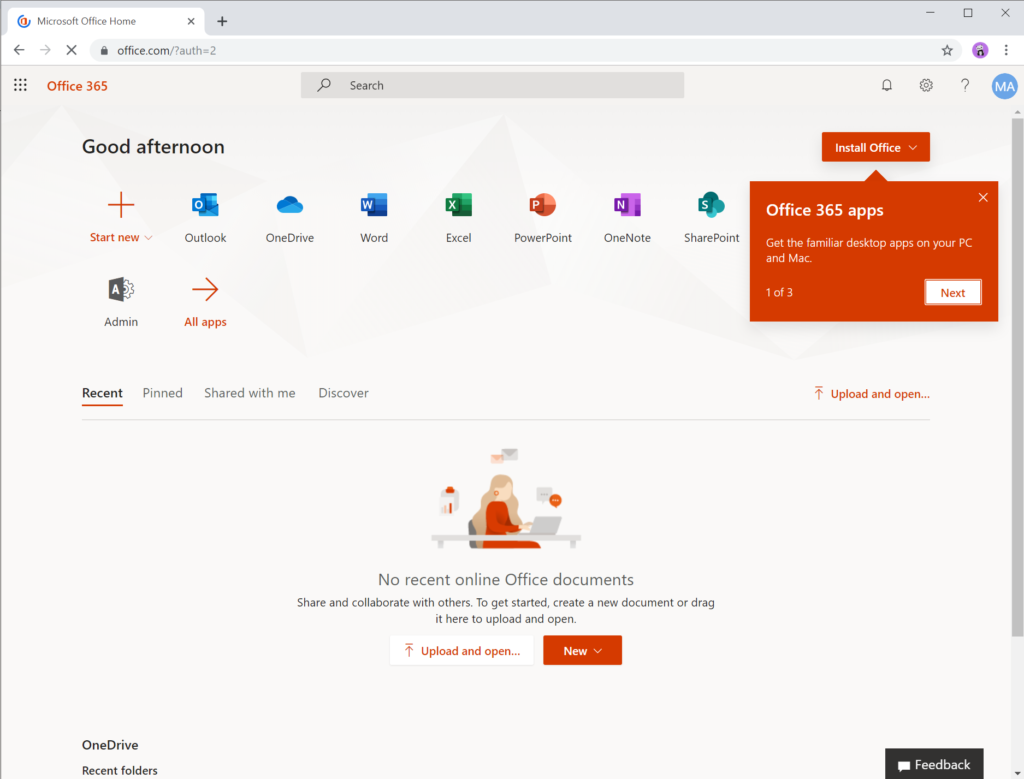Open the New document dropdown
This screenshot has width=1024, height=779.
coord(582,650)
